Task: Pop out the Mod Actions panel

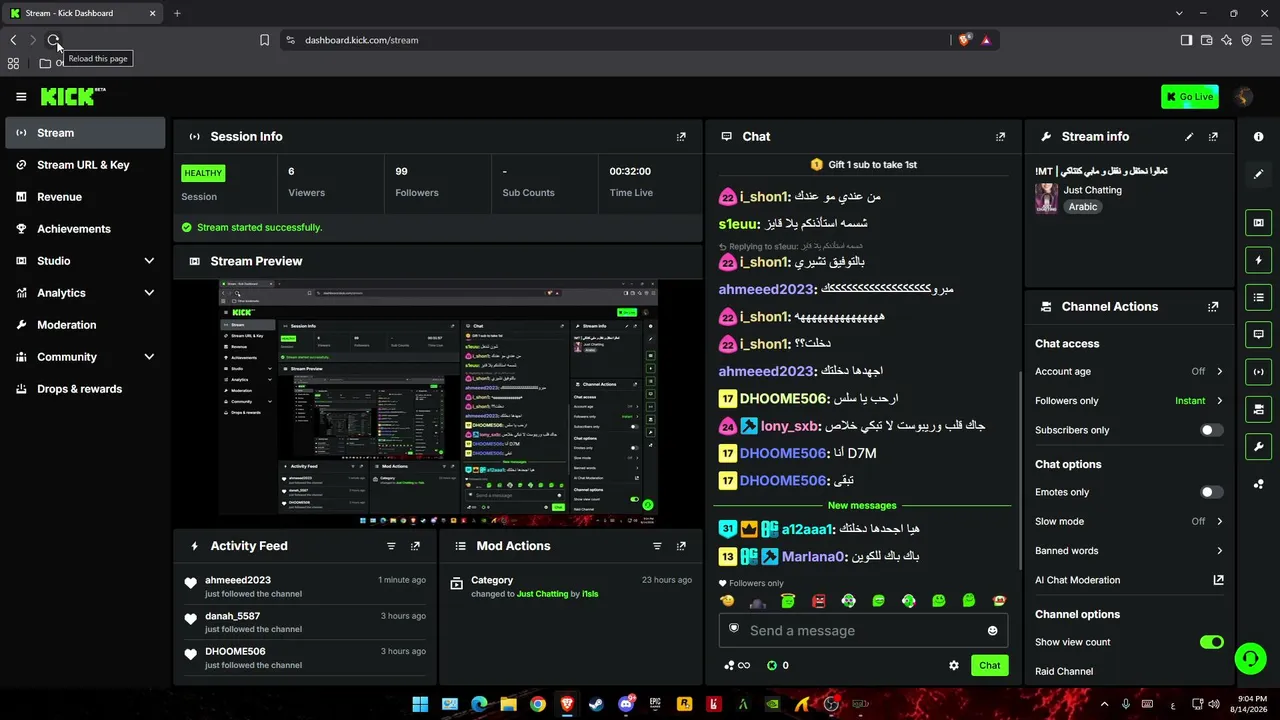Action: coord(681,546)
